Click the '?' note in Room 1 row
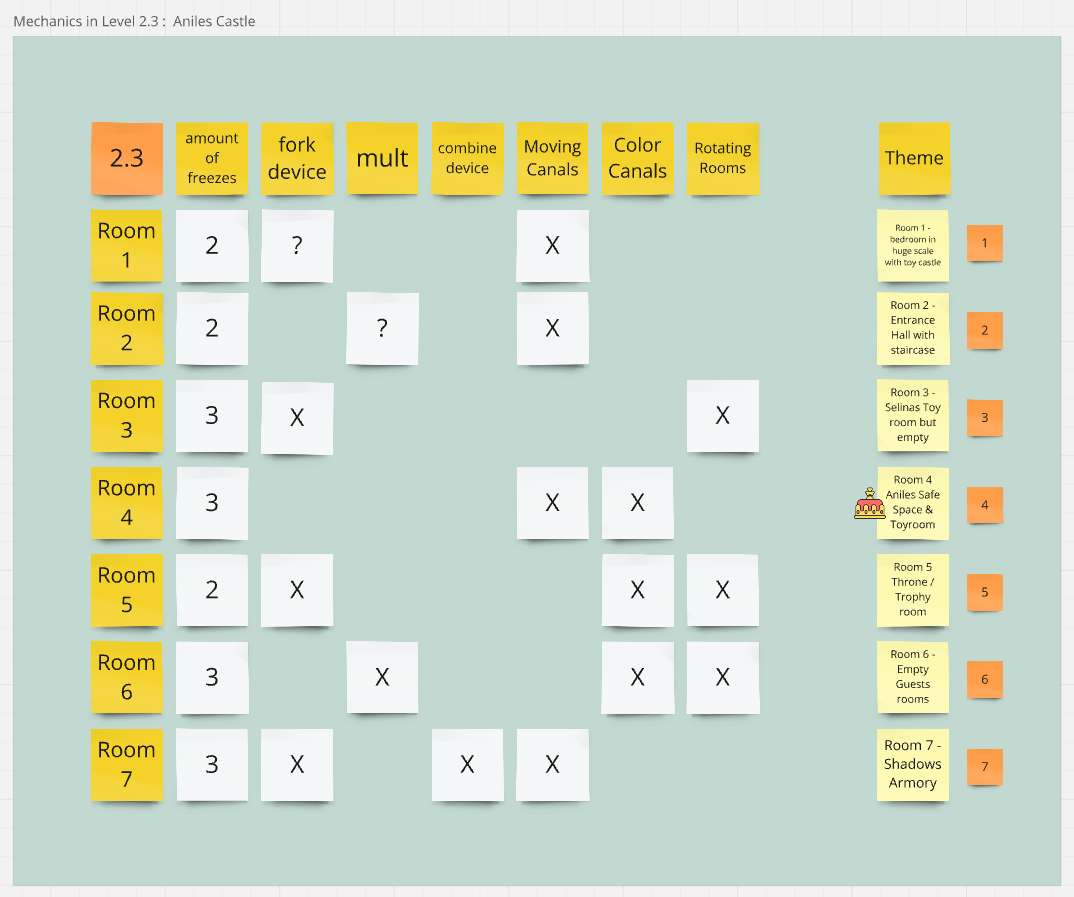 (297, 245)
